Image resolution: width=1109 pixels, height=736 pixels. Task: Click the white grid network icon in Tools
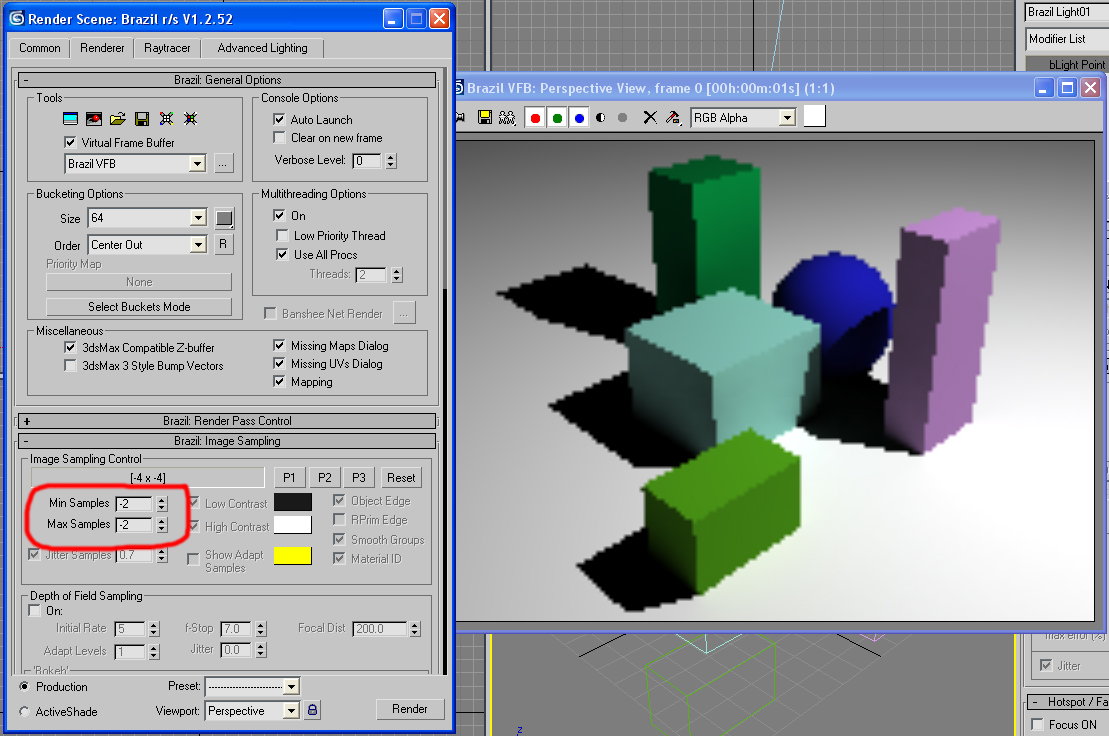166,119
